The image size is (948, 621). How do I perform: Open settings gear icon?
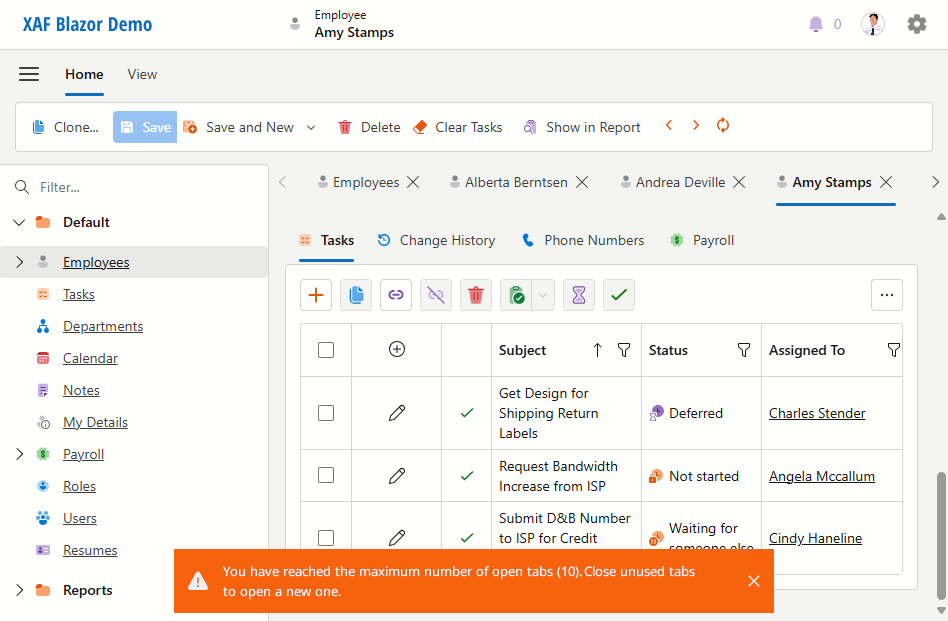click(917, 24)
